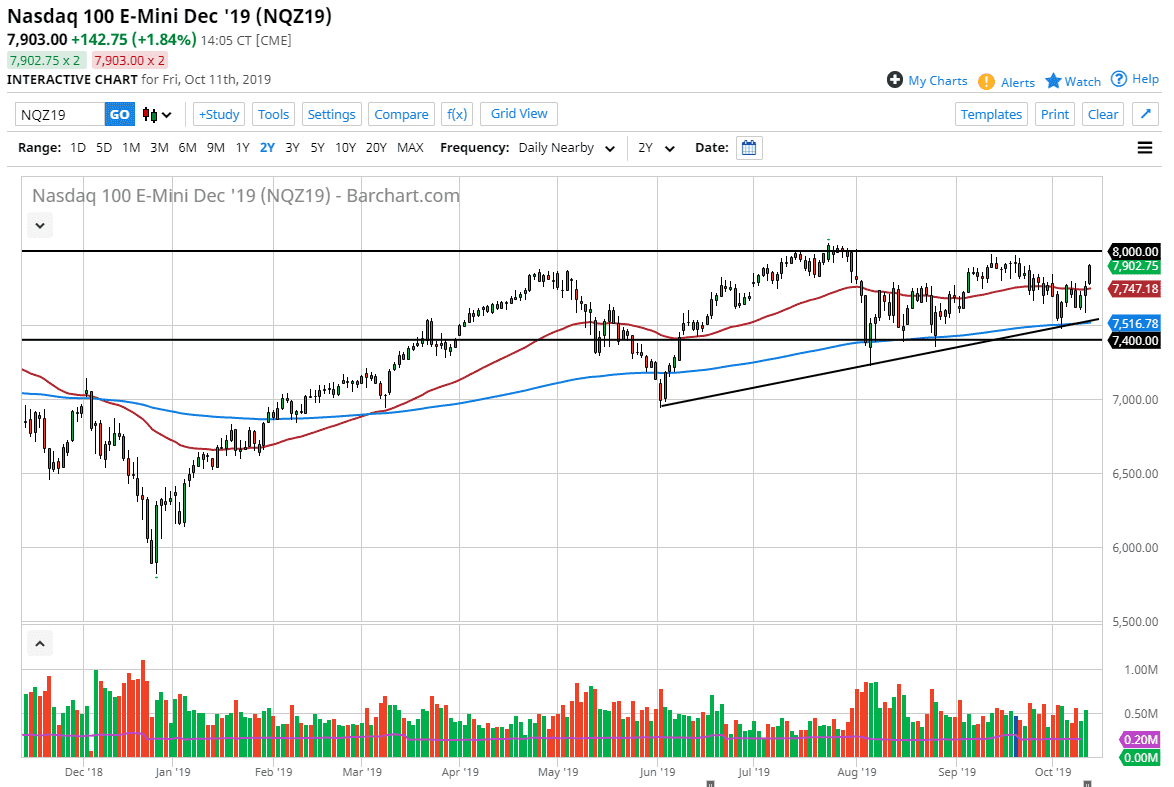Click the hamburger menu icon
Screen dimensions: 1174x787
click(1145, 148)
